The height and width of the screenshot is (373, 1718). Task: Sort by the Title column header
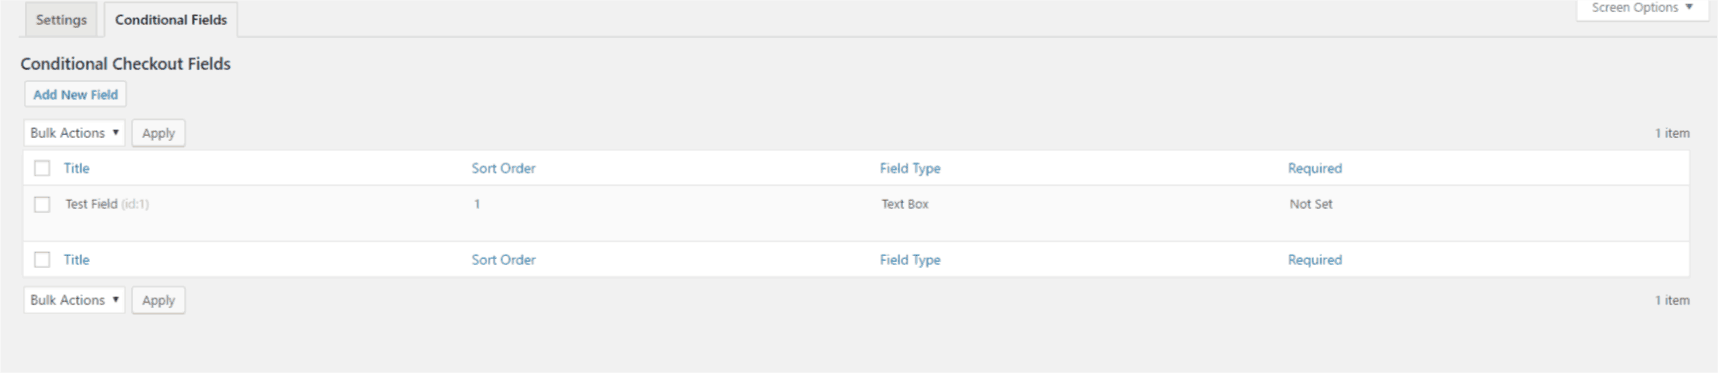[x=77, y=168]
